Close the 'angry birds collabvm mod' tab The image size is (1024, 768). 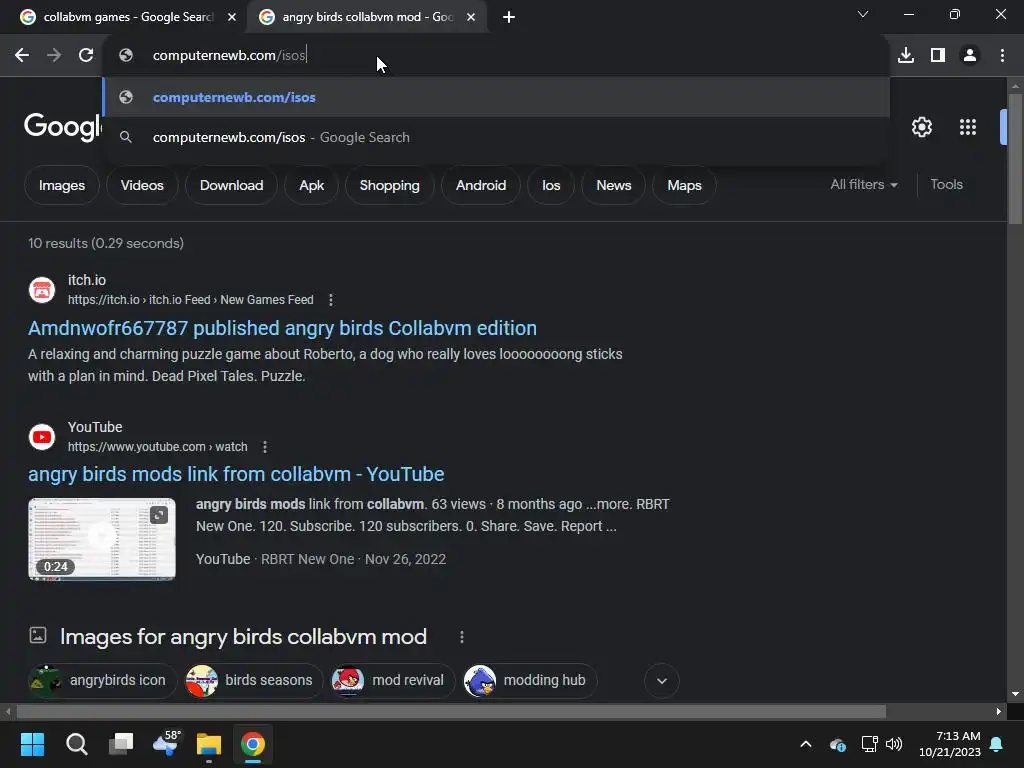(471, 17)
